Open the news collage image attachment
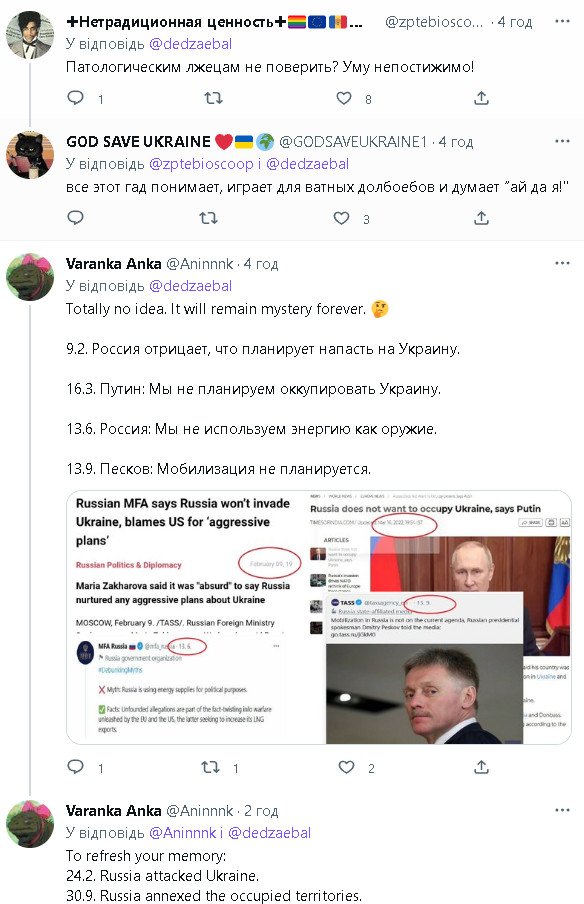The image size is (584, 904). (x=319, y=617)
